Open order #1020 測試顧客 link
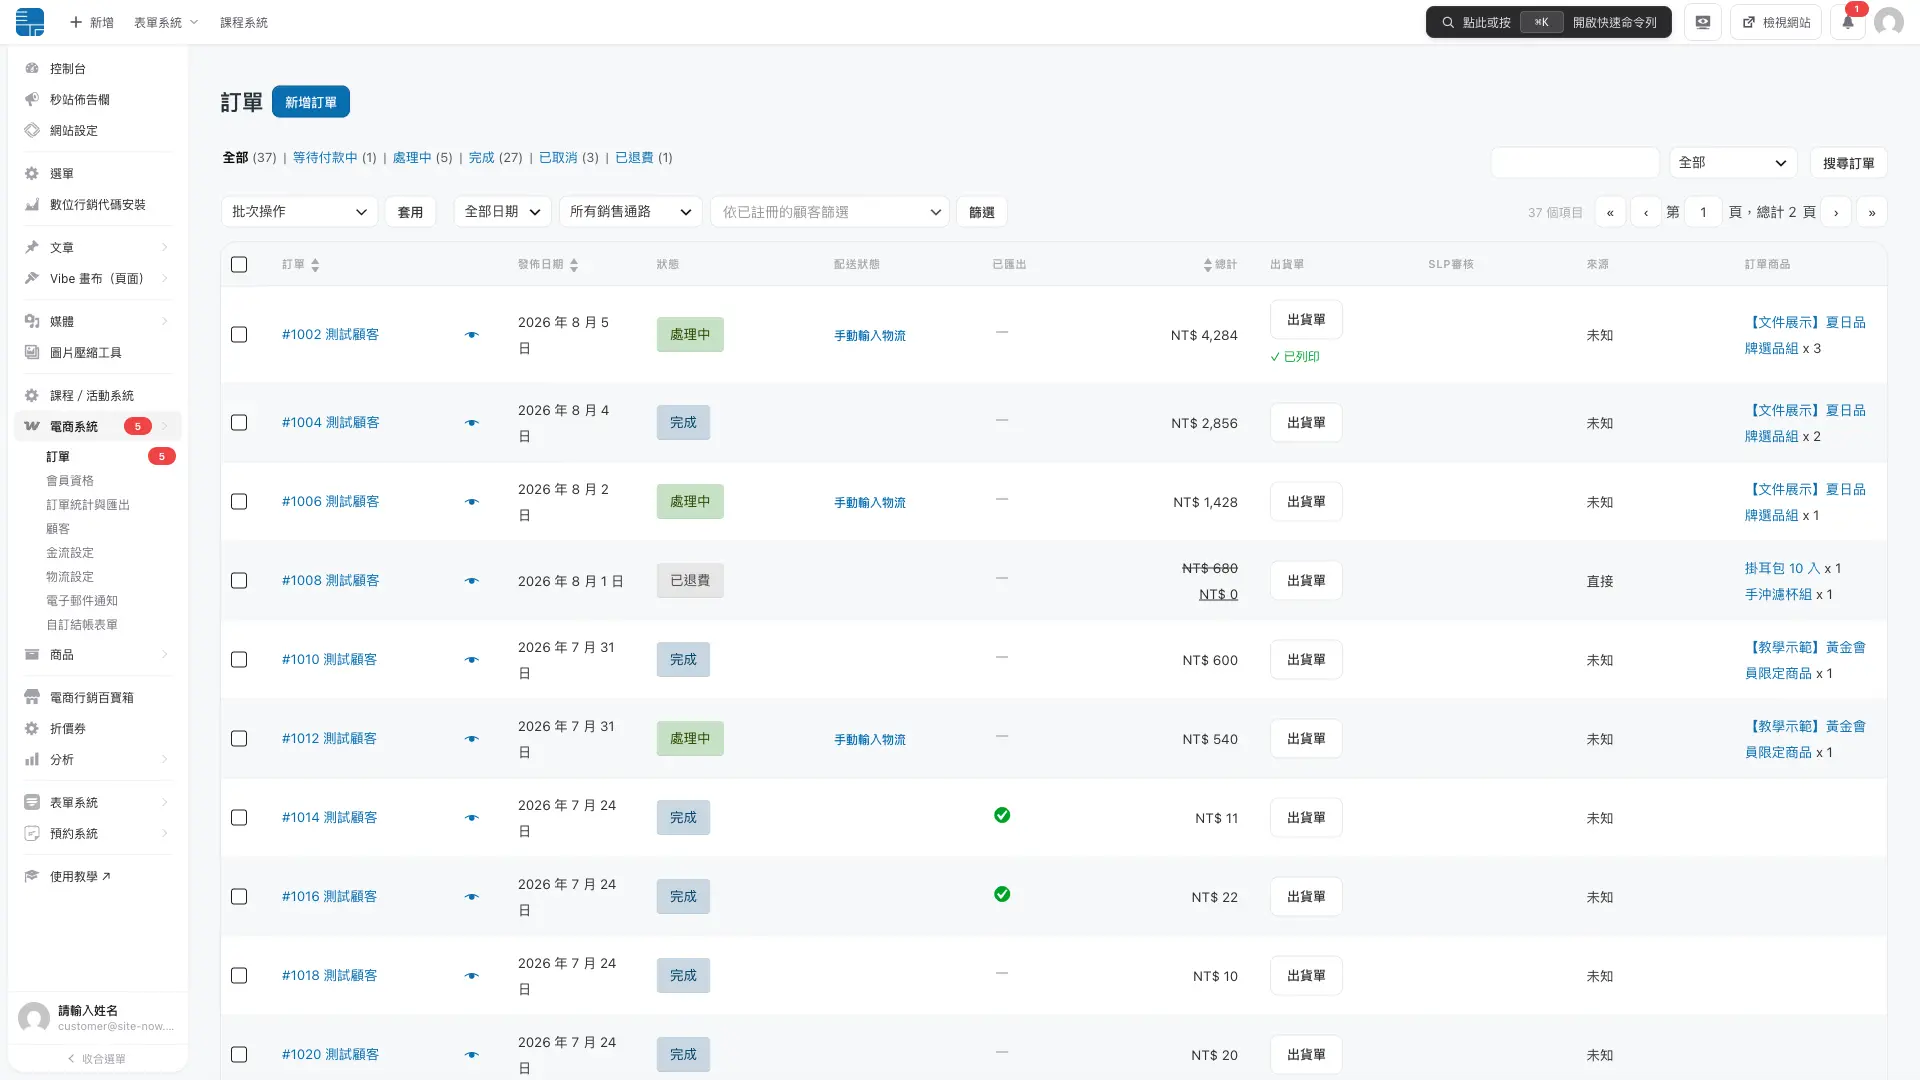Screen dimensions: 1920x1080 330,1054
